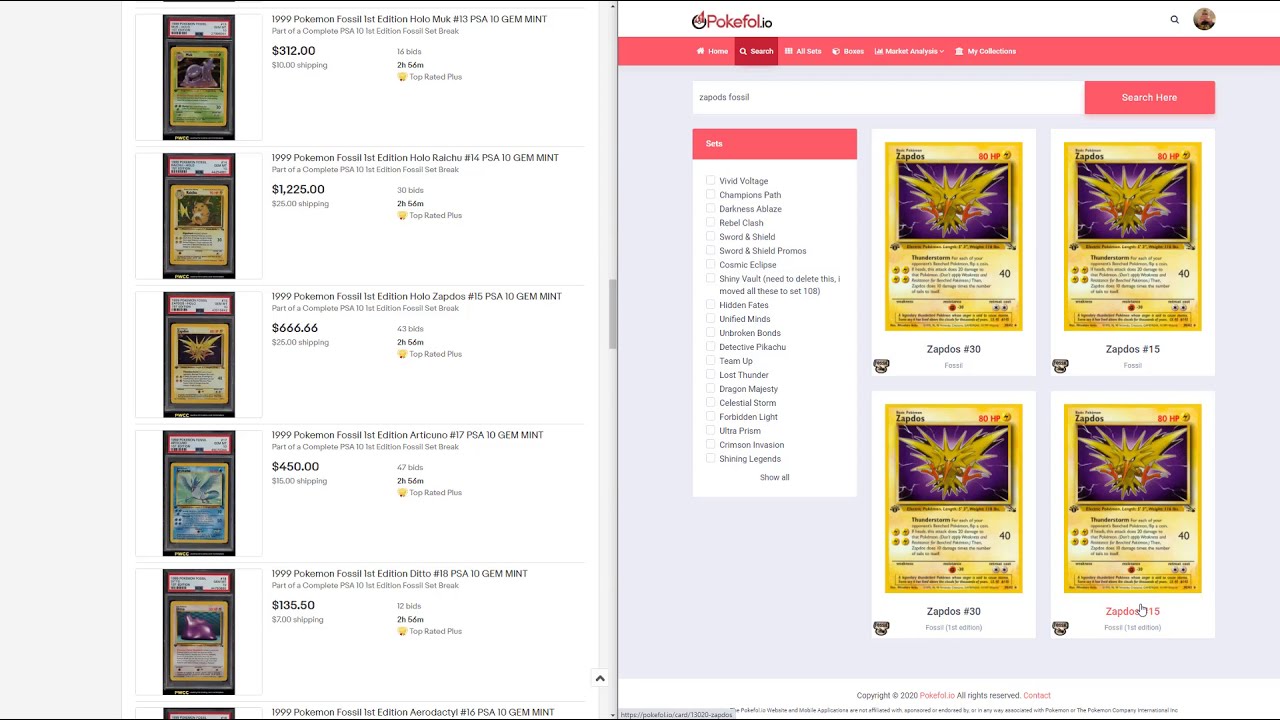Viewport: 1280px width, 720px height.
Task: Click the Zapdos #30 Fossil title link
Action: pyautogui.click(x=953, y=349)
